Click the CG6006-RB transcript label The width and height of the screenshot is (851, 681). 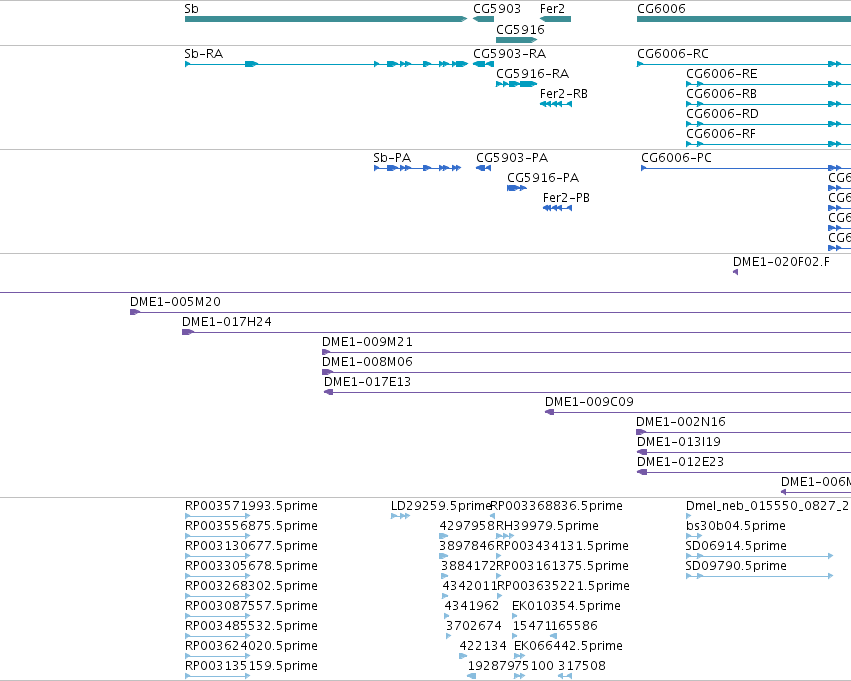pos(721,94)
